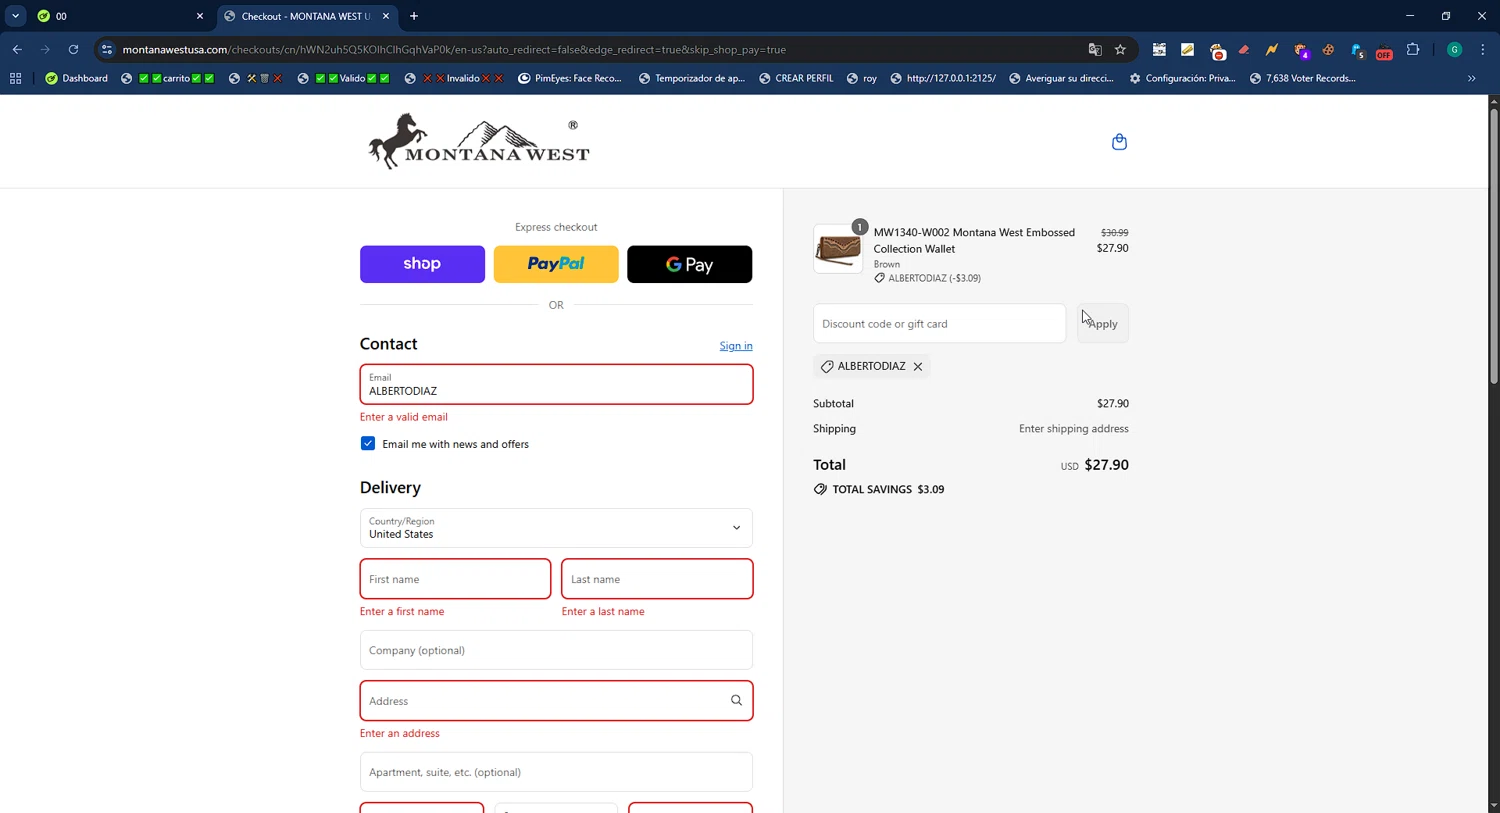
Task: Open the PimEyes: Face Reco bookmark
Action: pos(570,78)
